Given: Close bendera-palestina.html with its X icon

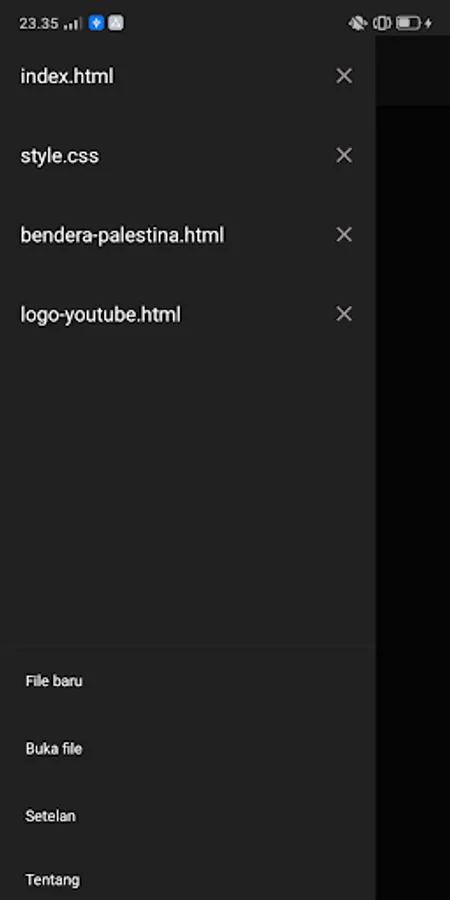Looking at the screenshot, I should click(344, 234).
